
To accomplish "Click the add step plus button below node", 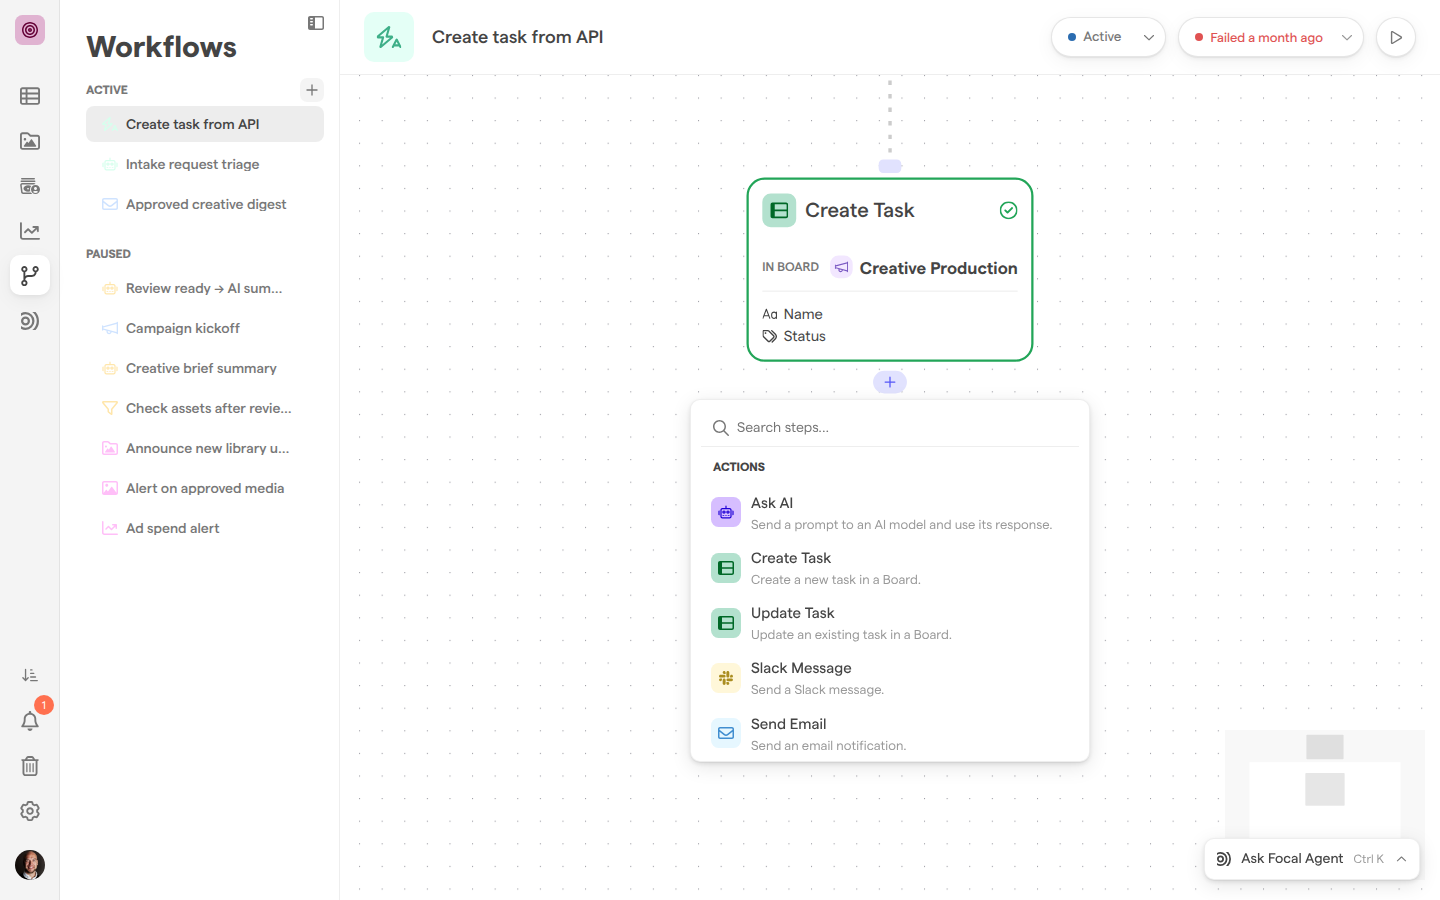I will 890,382.
